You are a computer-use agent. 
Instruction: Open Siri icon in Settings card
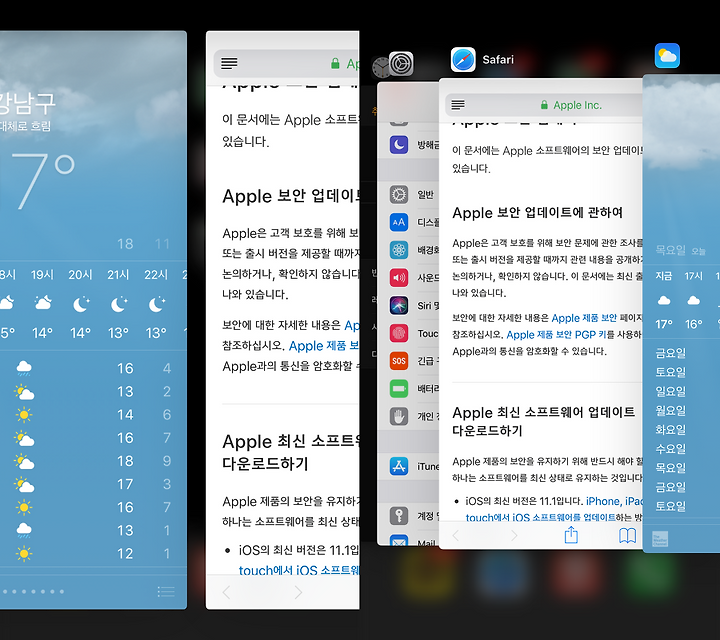coord(399,305)
